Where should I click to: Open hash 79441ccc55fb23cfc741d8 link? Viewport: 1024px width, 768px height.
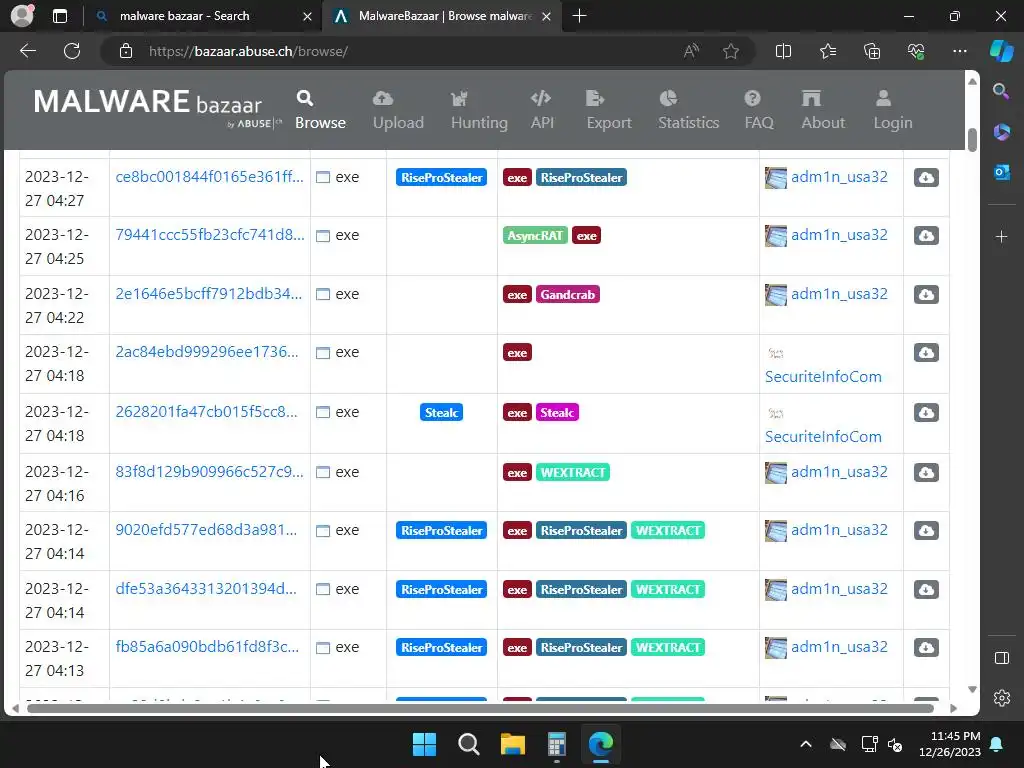pos(210,235)
